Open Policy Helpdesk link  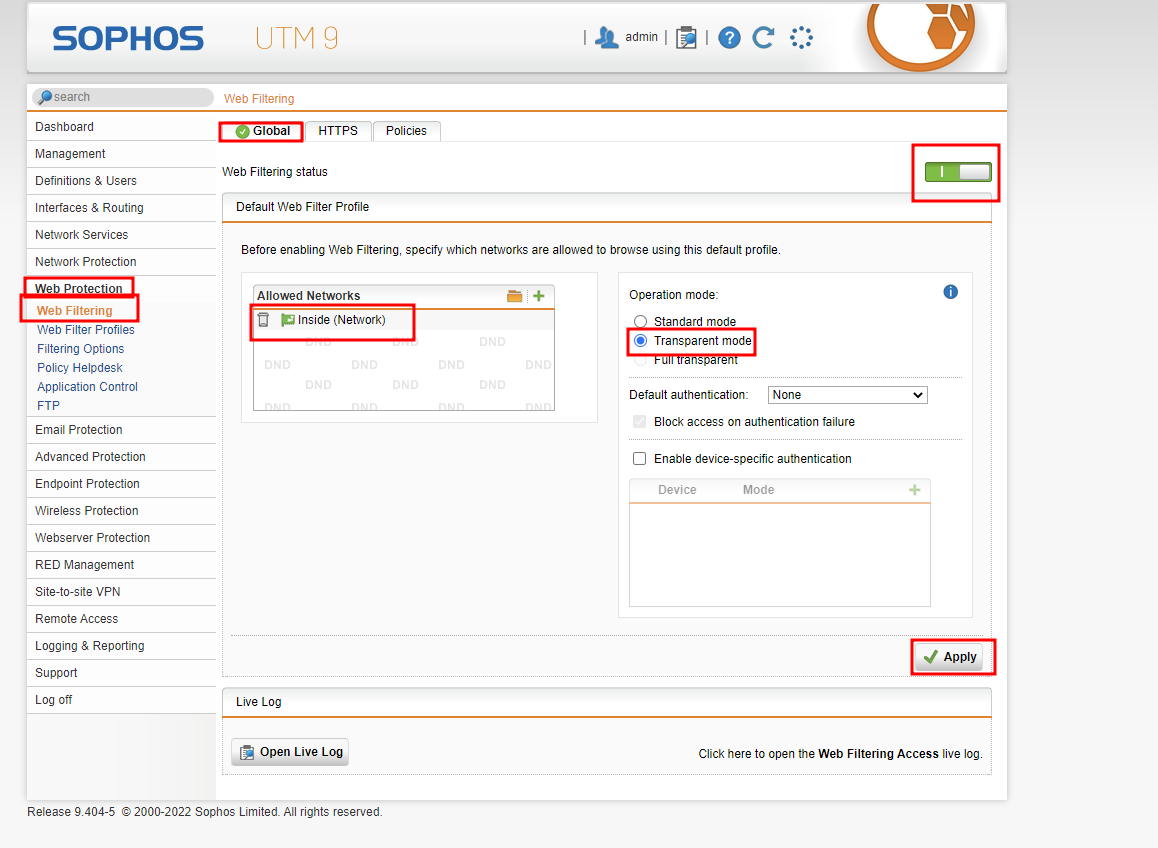coord(80,368)
